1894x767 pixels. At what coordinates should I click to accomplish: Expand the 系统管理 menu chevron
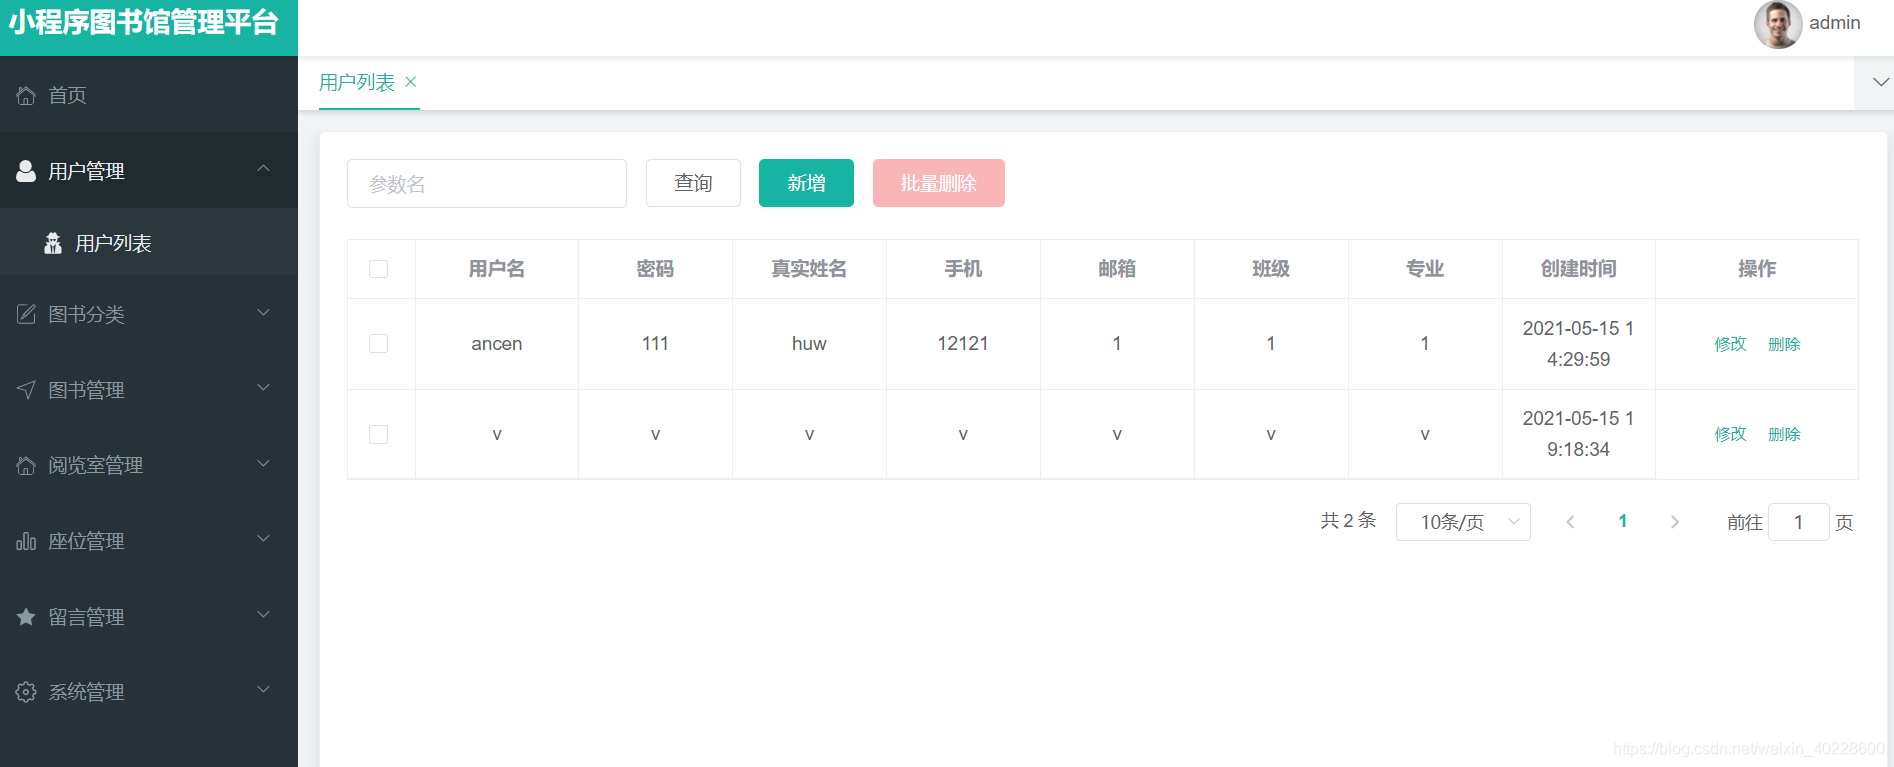263,690
